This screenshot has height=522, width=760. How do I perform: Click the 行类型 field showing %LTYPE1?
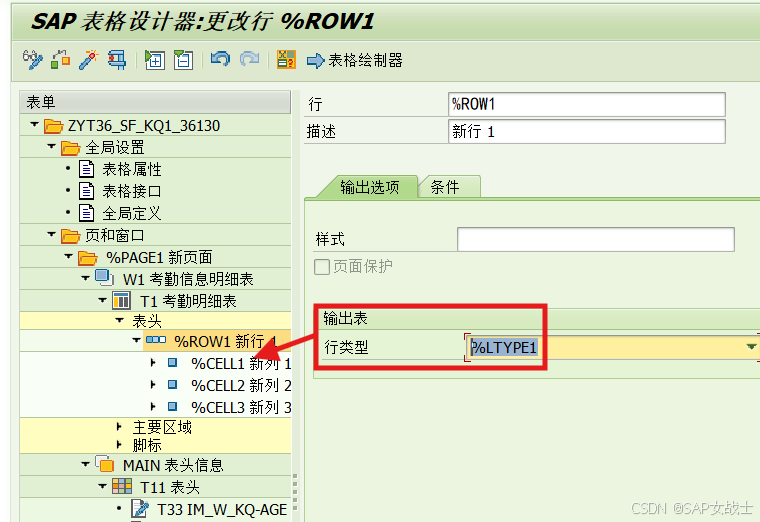click(x=611, y=347)
